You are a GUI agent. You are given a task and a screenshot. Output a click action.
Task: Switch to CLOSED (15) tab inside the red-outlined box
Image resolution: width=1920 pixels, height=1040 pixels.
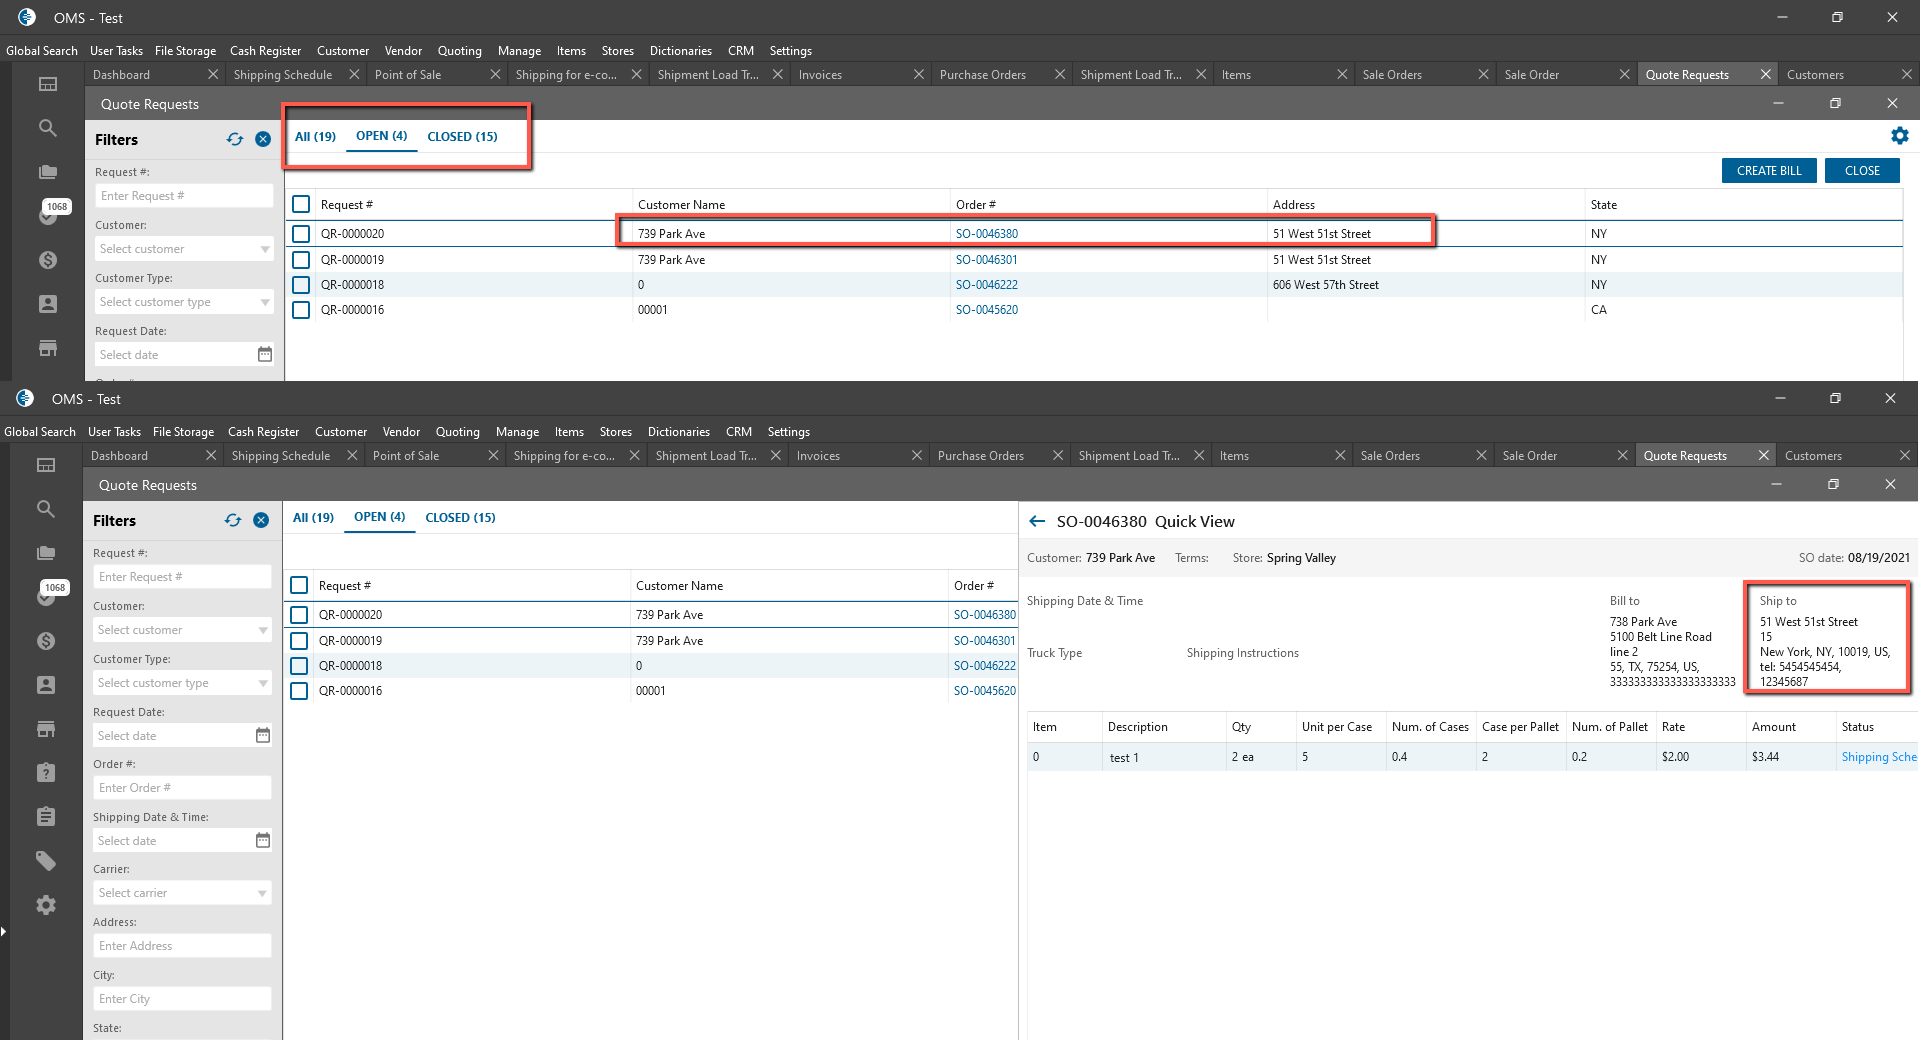click(462, 137)
